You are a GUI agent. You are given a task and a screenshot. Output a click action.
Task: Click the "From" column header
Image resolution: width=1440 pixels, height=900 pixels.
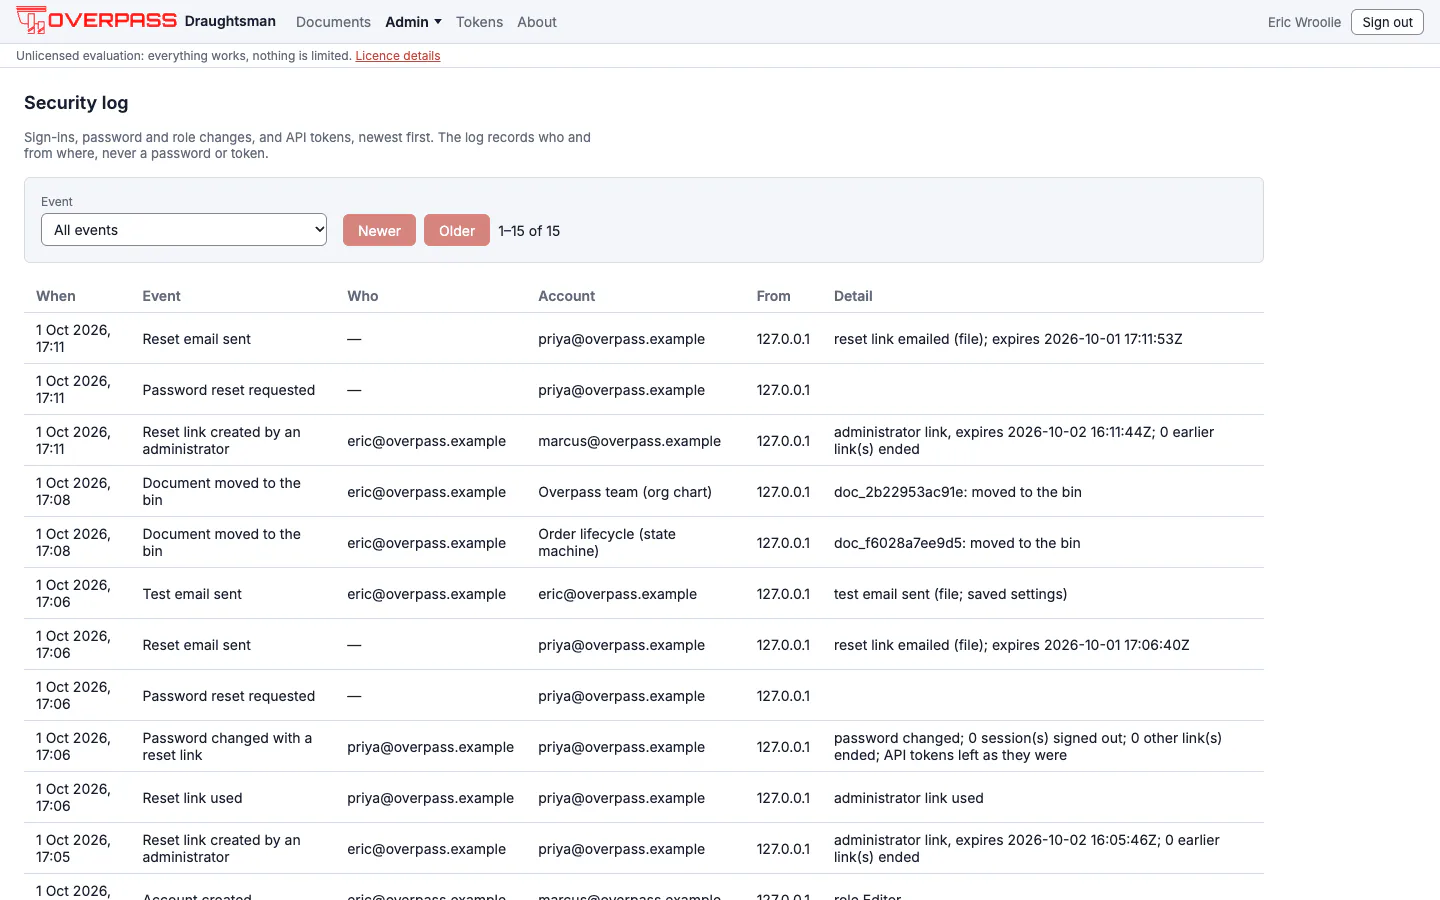(x=774, y=296)
